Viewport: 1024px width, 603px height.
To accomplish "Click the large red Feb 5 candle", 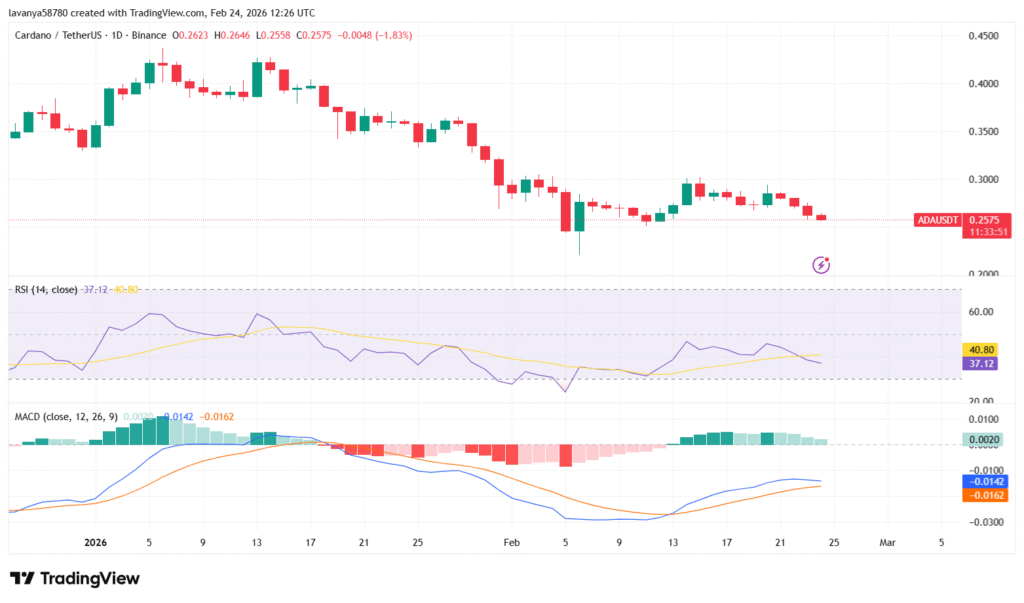I will [x=565, y=210].
